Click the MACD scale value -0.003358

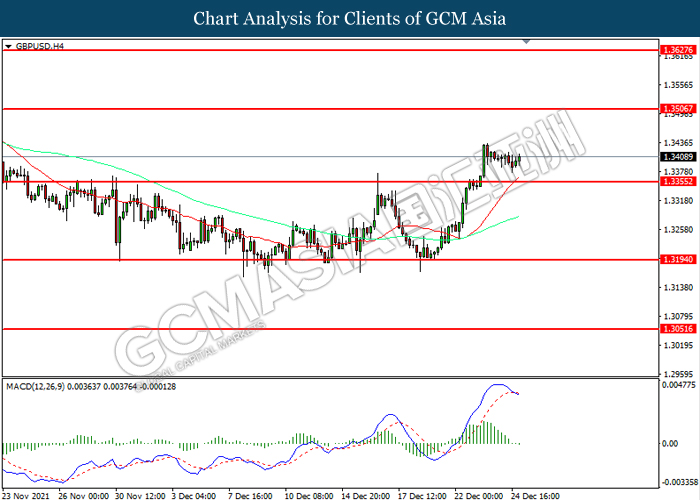[679, 482]
